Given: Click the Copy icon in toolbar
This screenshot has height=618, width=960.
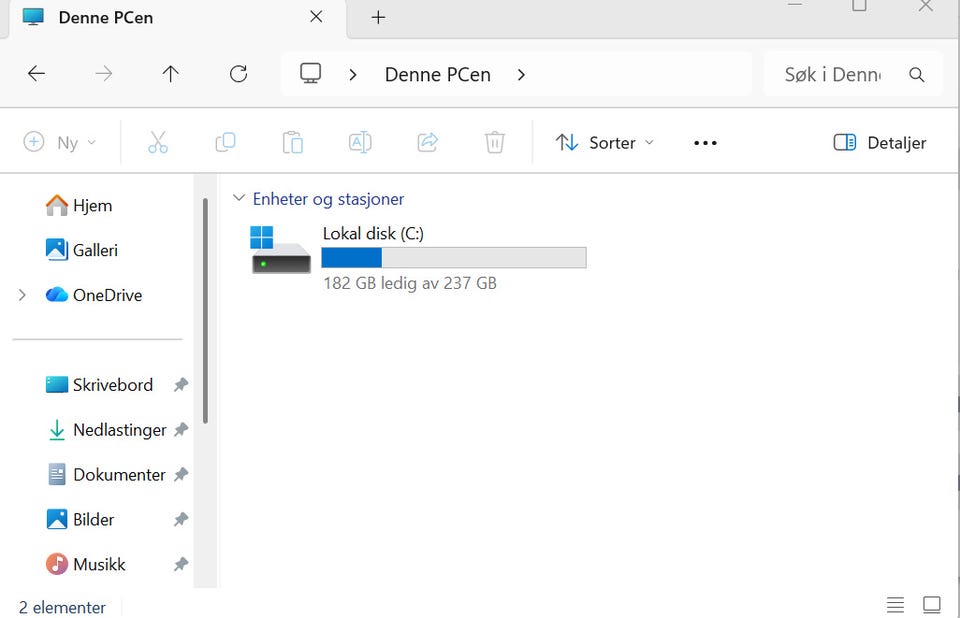Looking at the screenshot, I should (225, 142).
